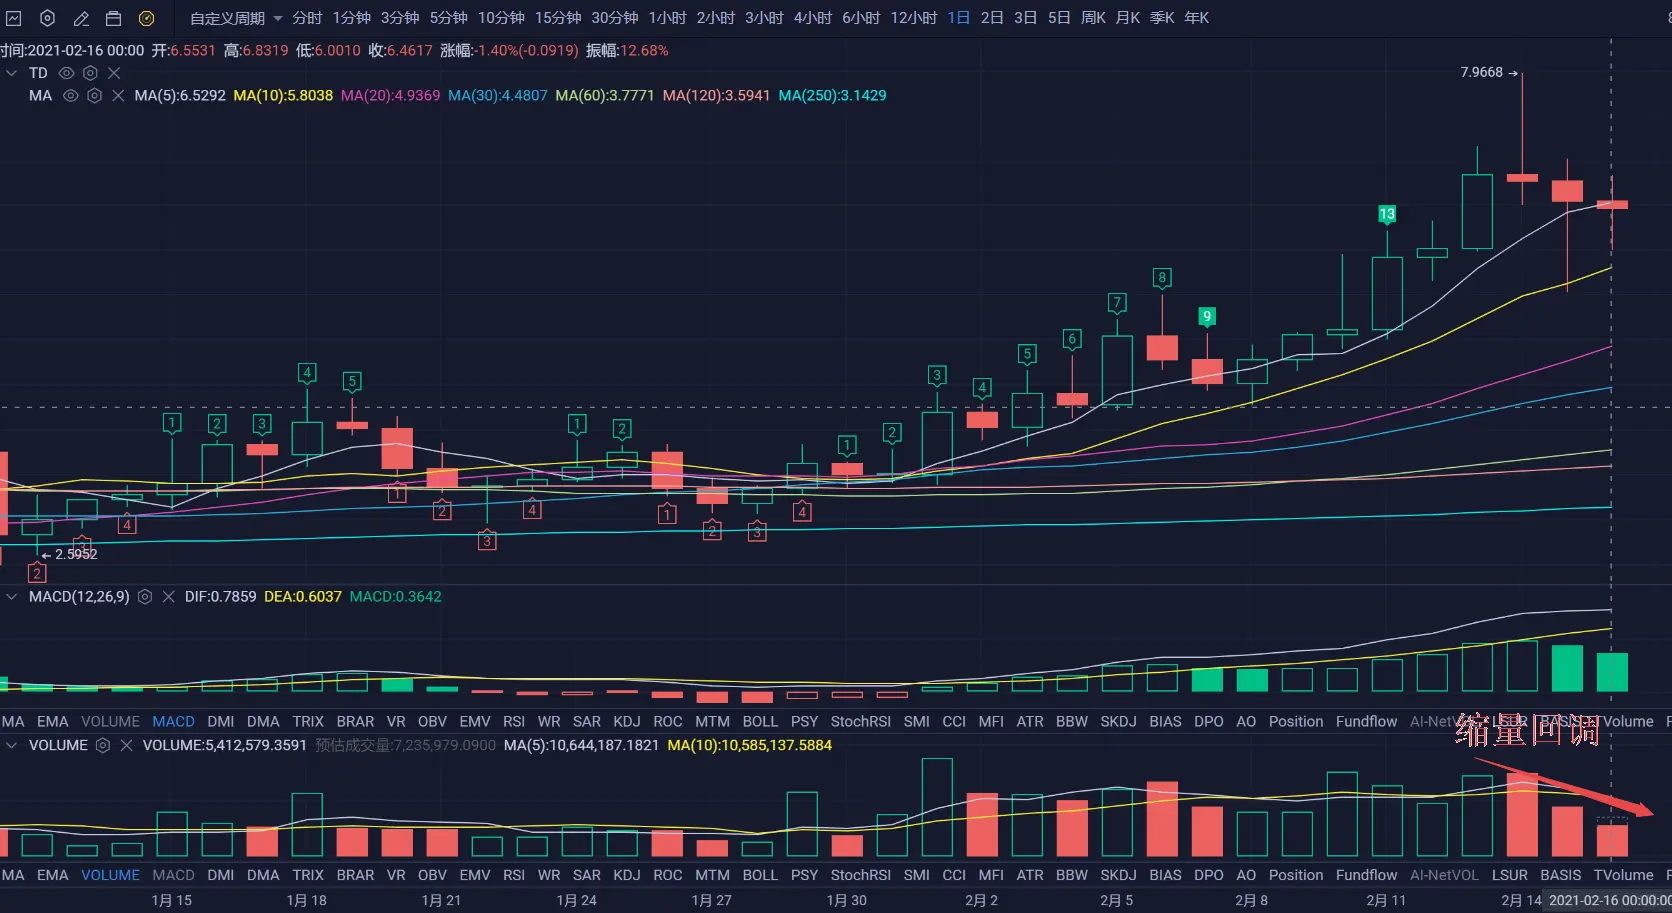The width and height of the screenshot is (1672, 913).
Task: Select the 15分钟 timeframe
Action: [x=558, y=18]
